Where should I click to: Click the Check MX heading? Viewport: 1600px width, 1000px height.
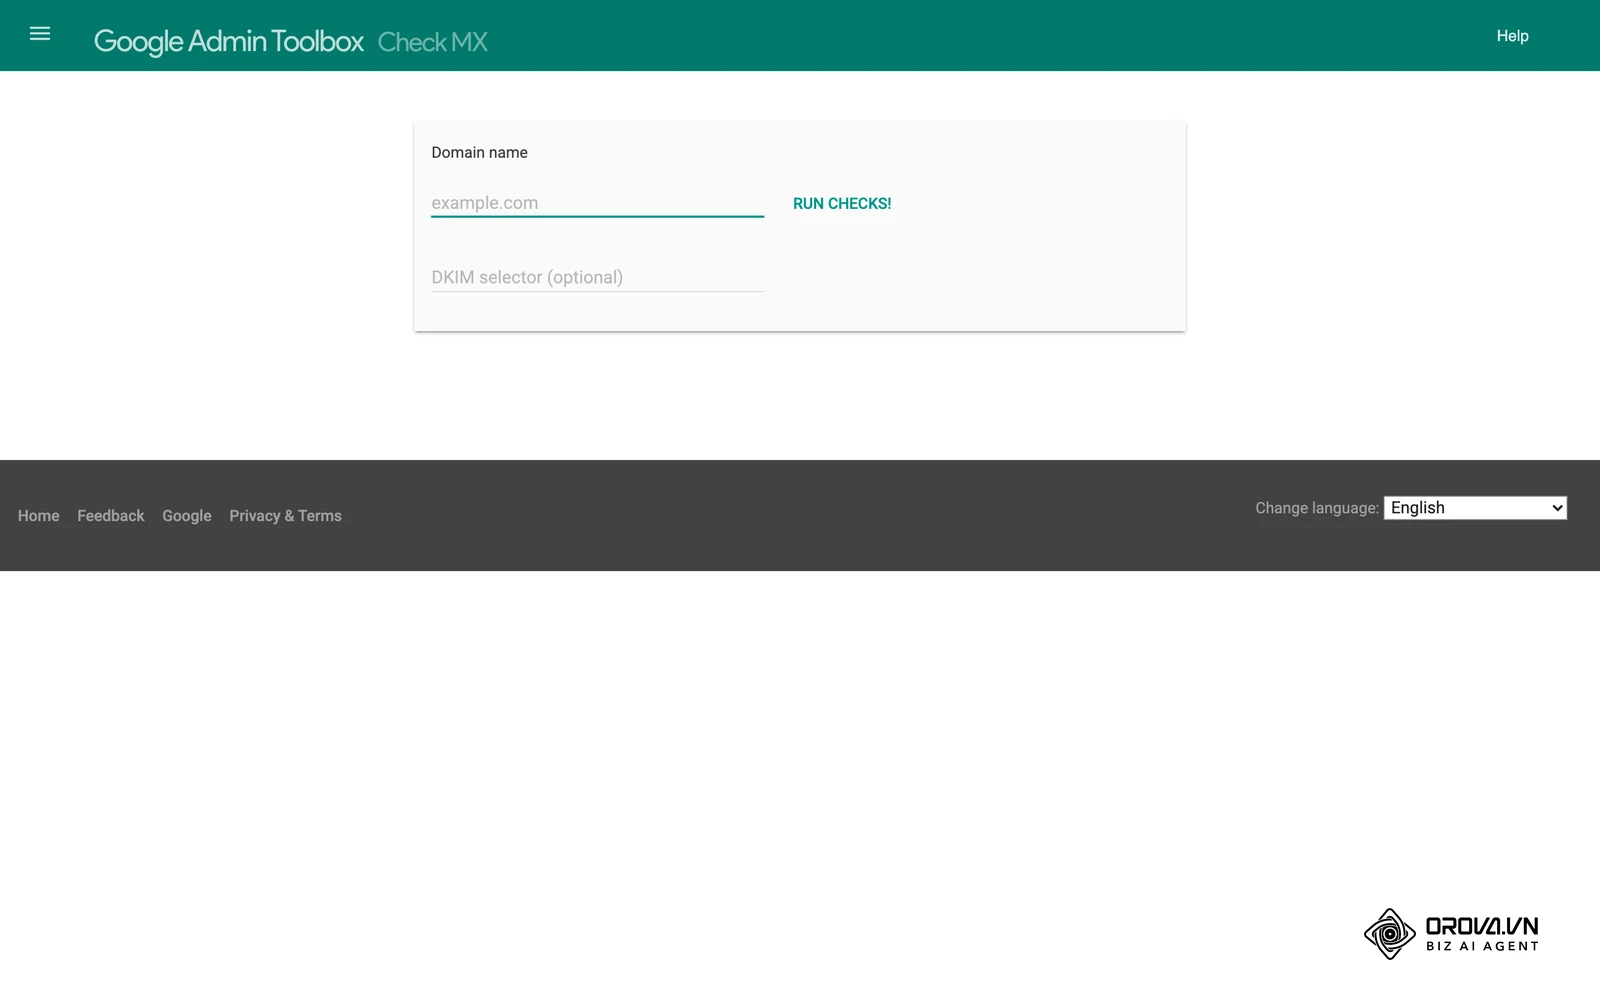(433, 42)
